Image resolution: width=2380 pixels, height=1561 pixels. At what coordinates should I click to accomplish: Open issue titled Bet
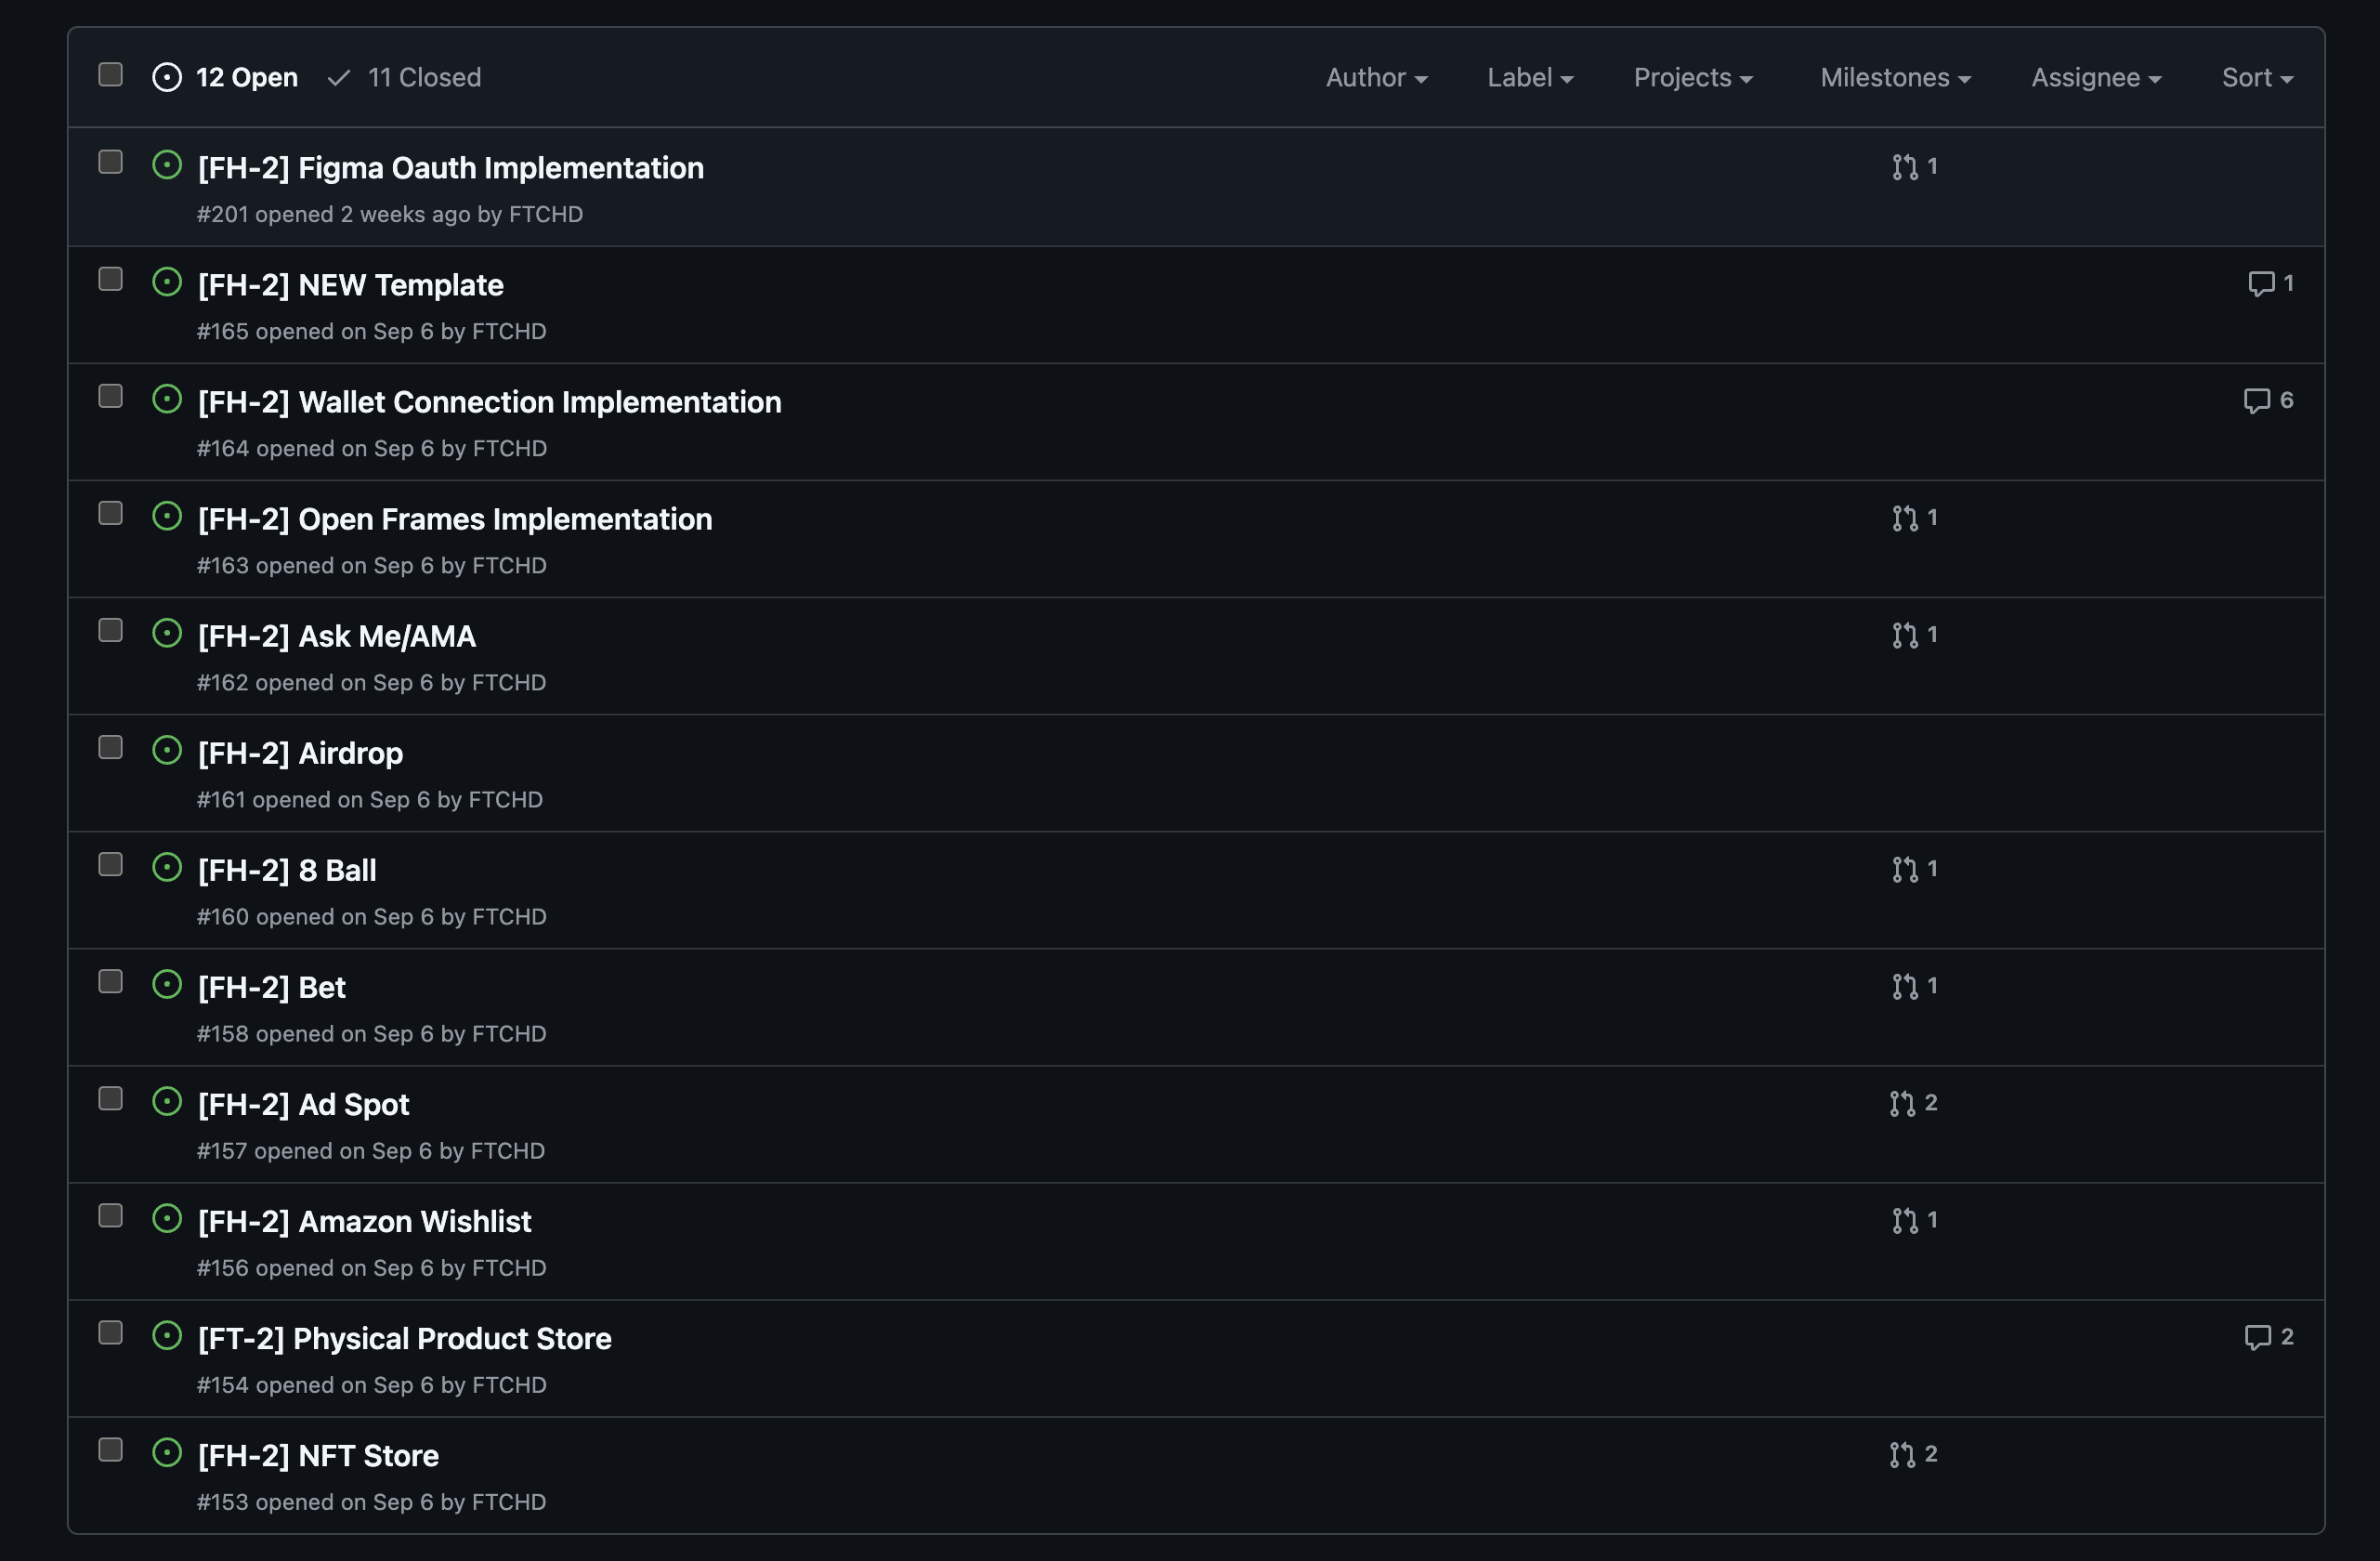(x=272, y=986)
